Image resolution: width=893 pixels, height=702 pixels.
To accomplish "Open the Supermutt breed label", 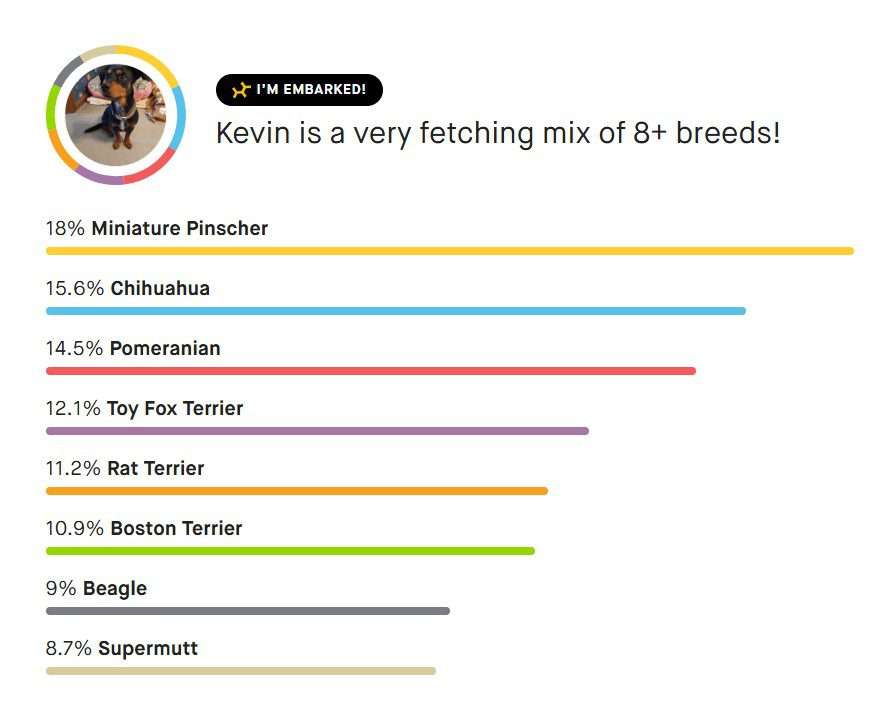I will 148,648.
